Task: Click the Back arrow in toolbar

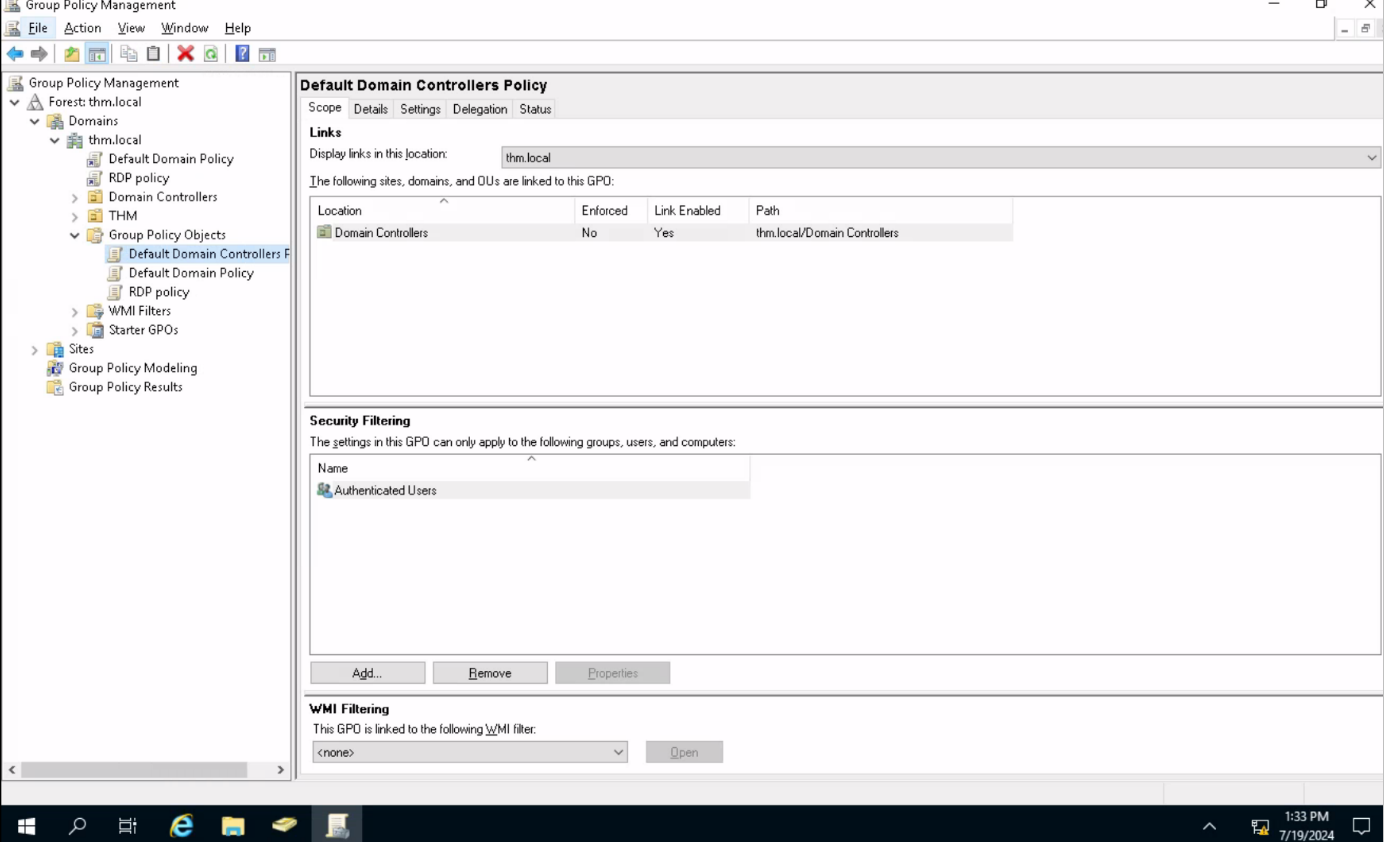Action: [x=15, y=54]
